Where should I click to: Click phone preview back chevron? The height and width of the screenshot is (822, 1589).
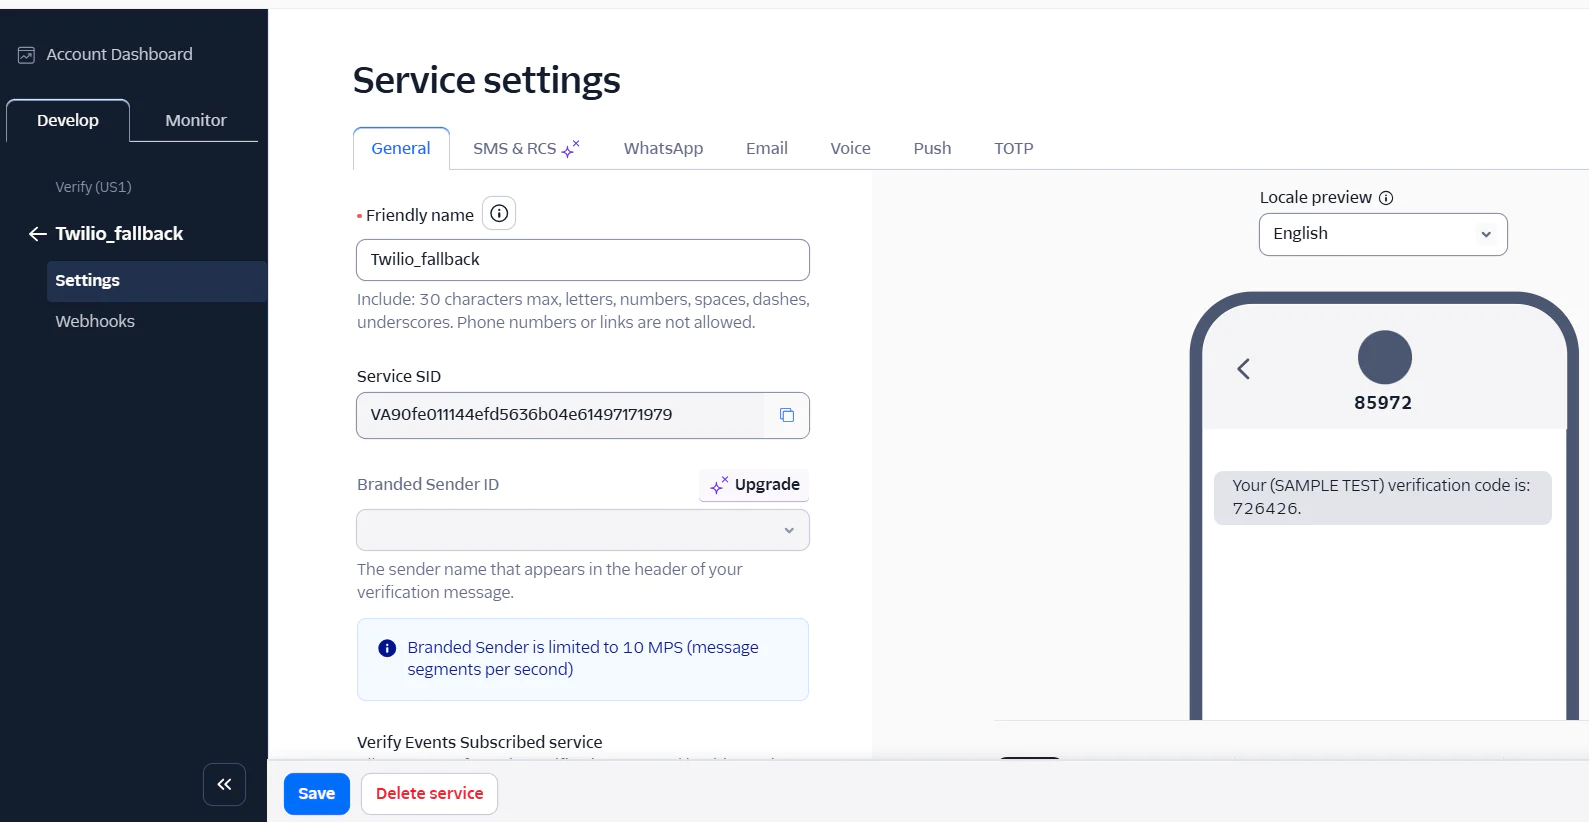point(1243,369)
